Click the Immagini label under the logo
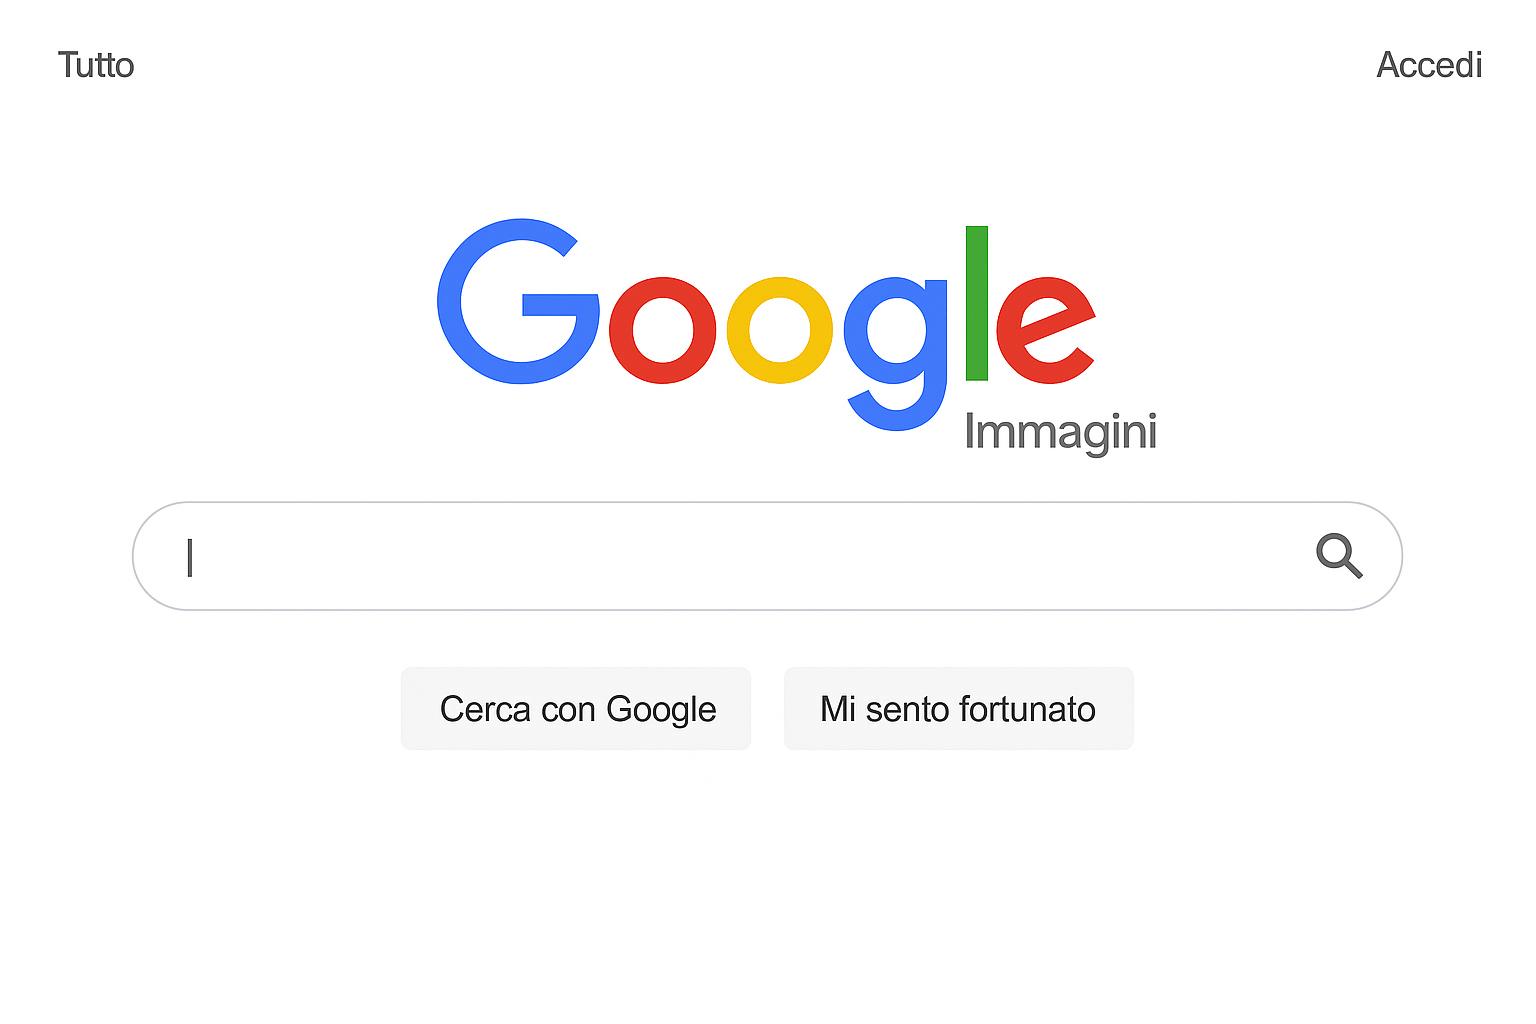The height and width of the screenshot is (1024, 1536). point(1060,433)
